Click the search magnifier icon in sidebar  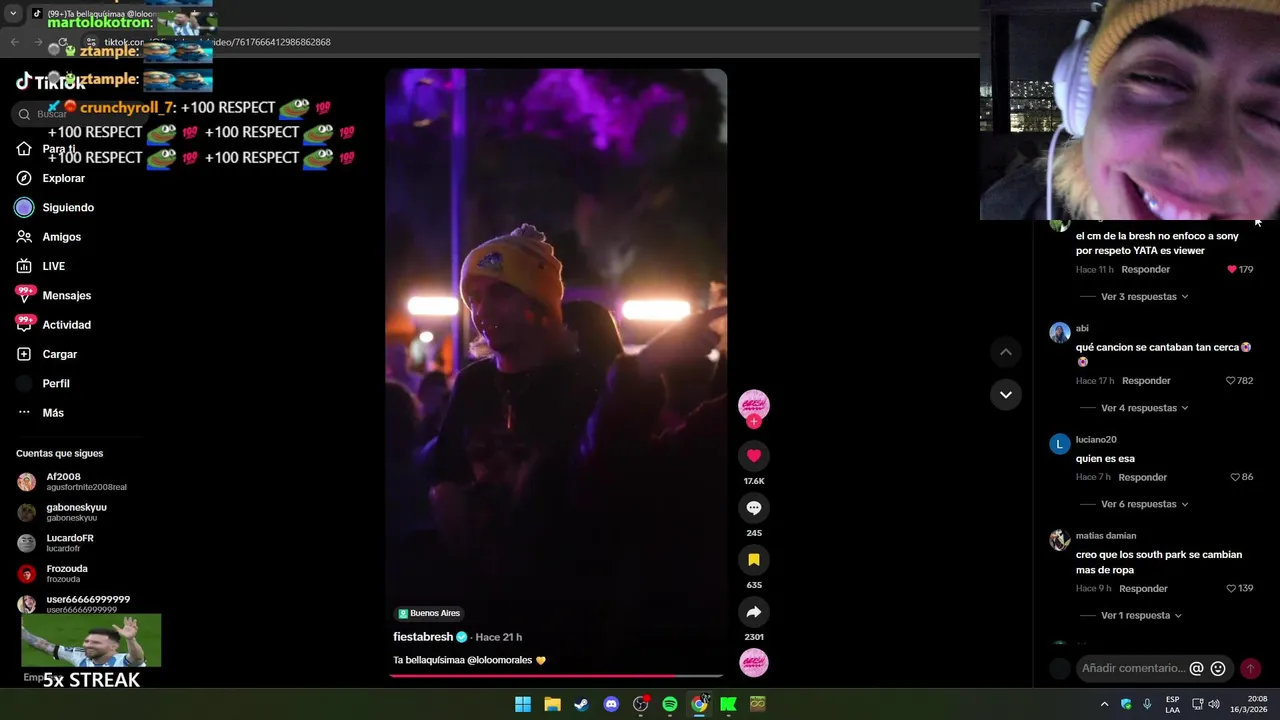tap(24, 114)
